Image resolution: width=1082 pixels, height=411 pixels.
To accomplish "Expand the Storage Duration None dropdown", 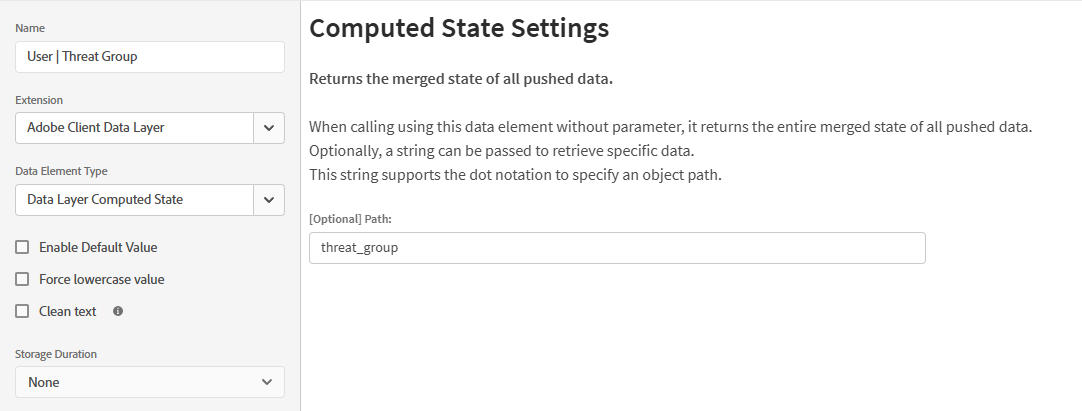I will (x=150, y=382).
